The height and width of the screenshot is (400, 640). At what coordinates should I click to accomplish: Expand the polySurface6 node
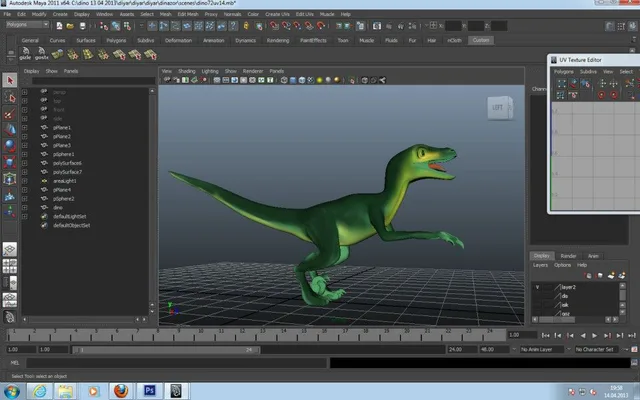[24, 163]
